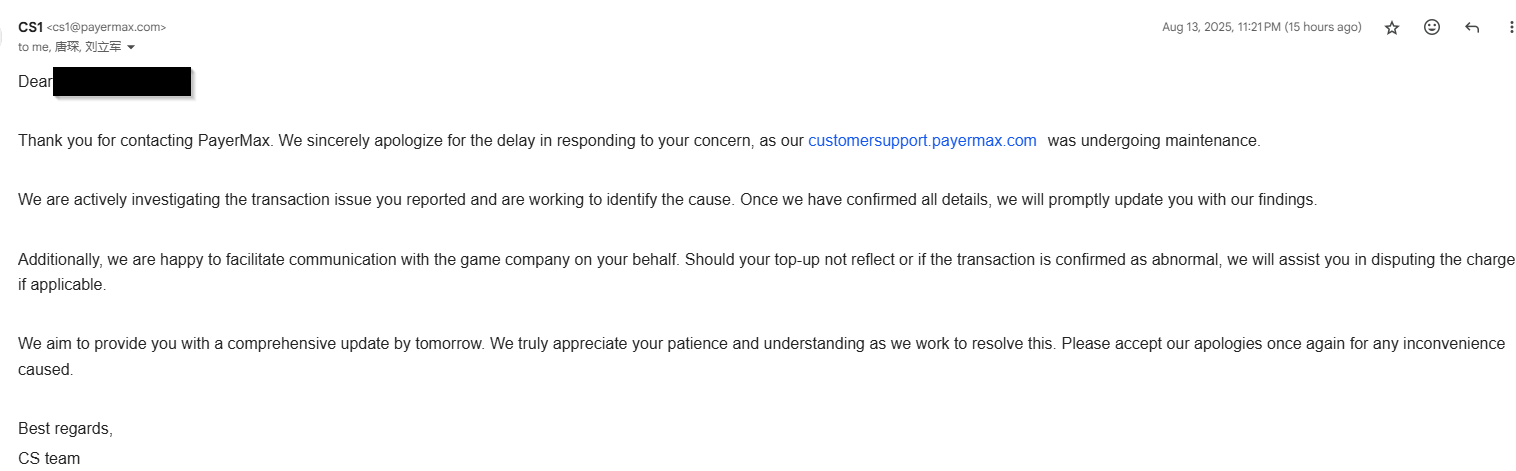1516x471 pixels.
Task: Click the 'to me' recipients line
Action: tap(34, 47)
